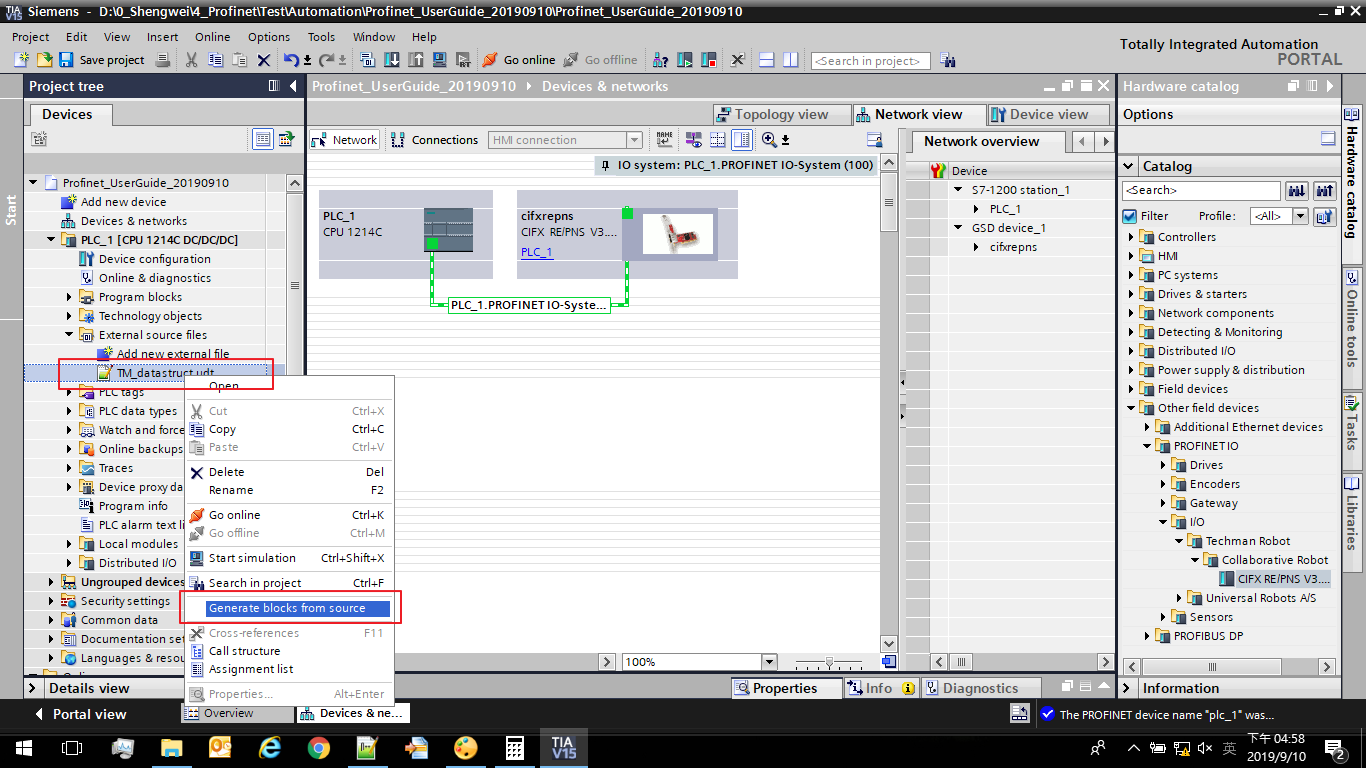The height and width of the screenshot is (768, 1366).
Task: Collapse PROFINET IO catalog folder
Action: point(1148,446)
